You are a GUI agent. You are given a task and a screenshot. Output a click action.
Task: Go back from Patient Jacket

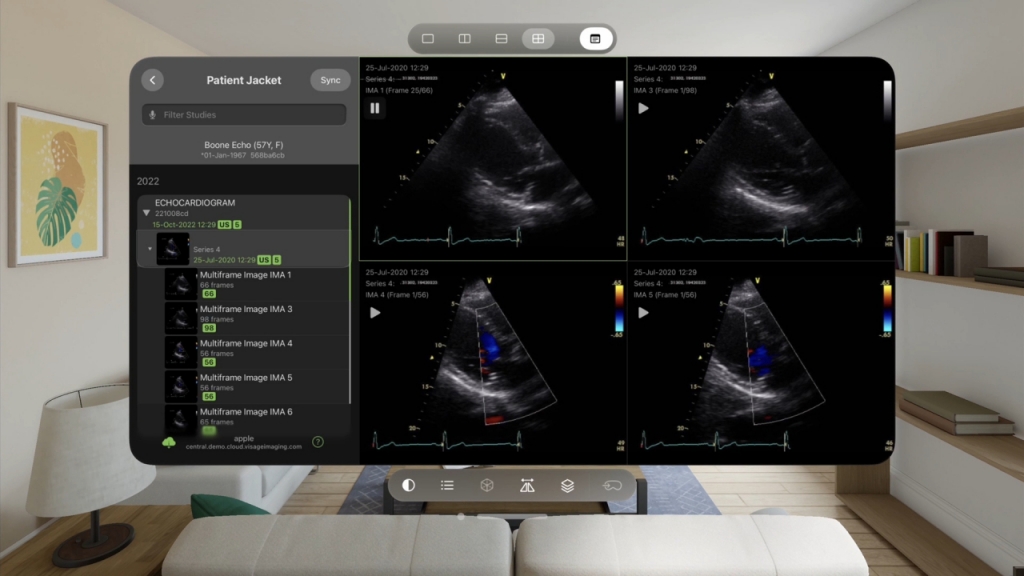(x=152, y=80)
